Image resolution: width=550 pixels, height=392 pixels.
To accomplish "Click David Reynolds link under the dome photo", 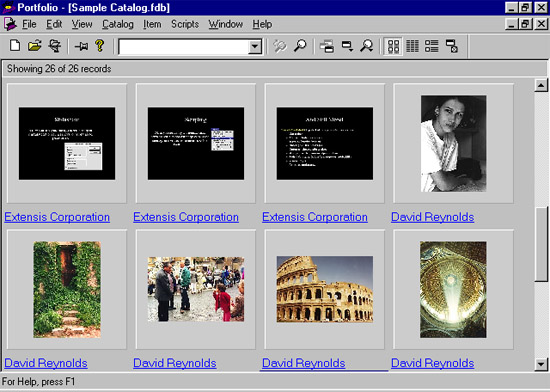I will click(x=432, y=363).
